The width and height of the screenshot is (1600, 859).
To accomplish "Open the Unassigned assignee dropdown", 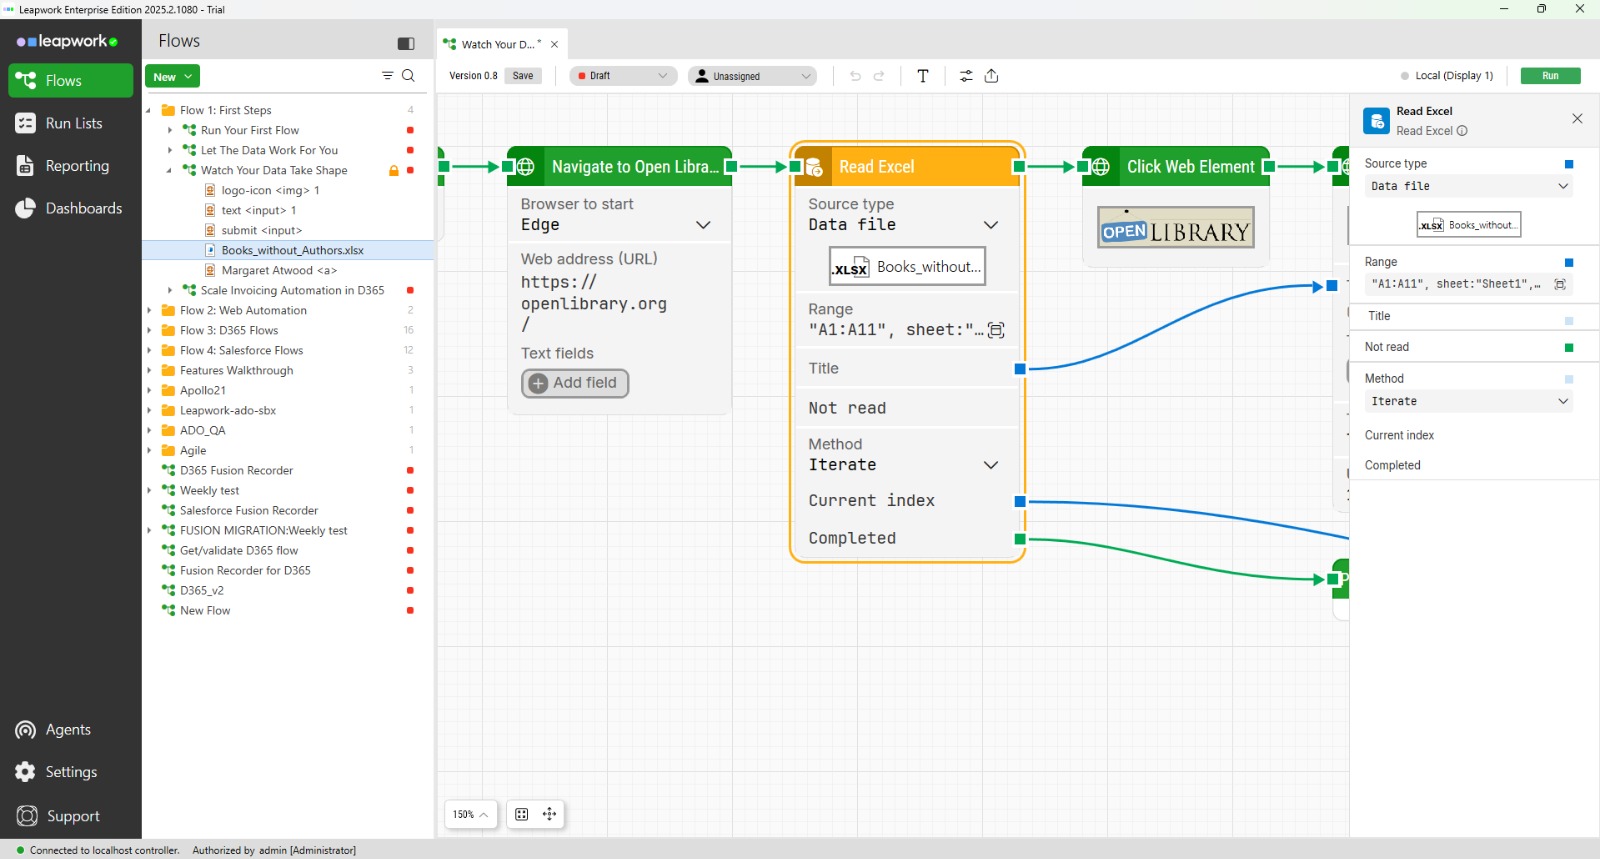I will [x=752, y=76].
